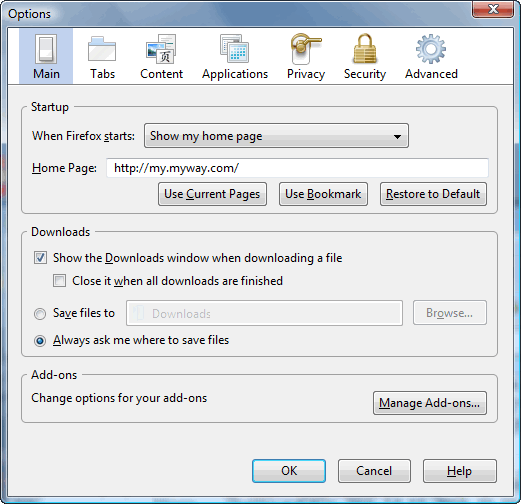The width and height of the screenshot is (521, 504).
Task: Click the Browse... button
Action: click(450, 313)
